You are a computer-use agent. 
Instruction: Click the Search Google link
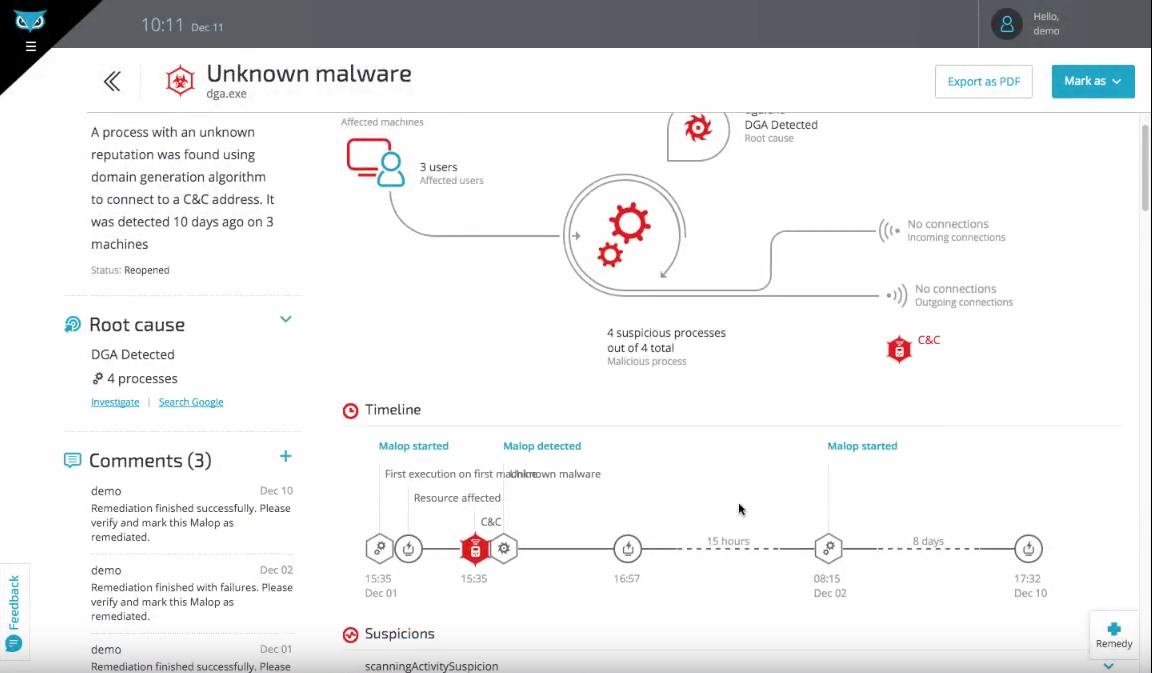pyautogui.click(x=191, y=402)
